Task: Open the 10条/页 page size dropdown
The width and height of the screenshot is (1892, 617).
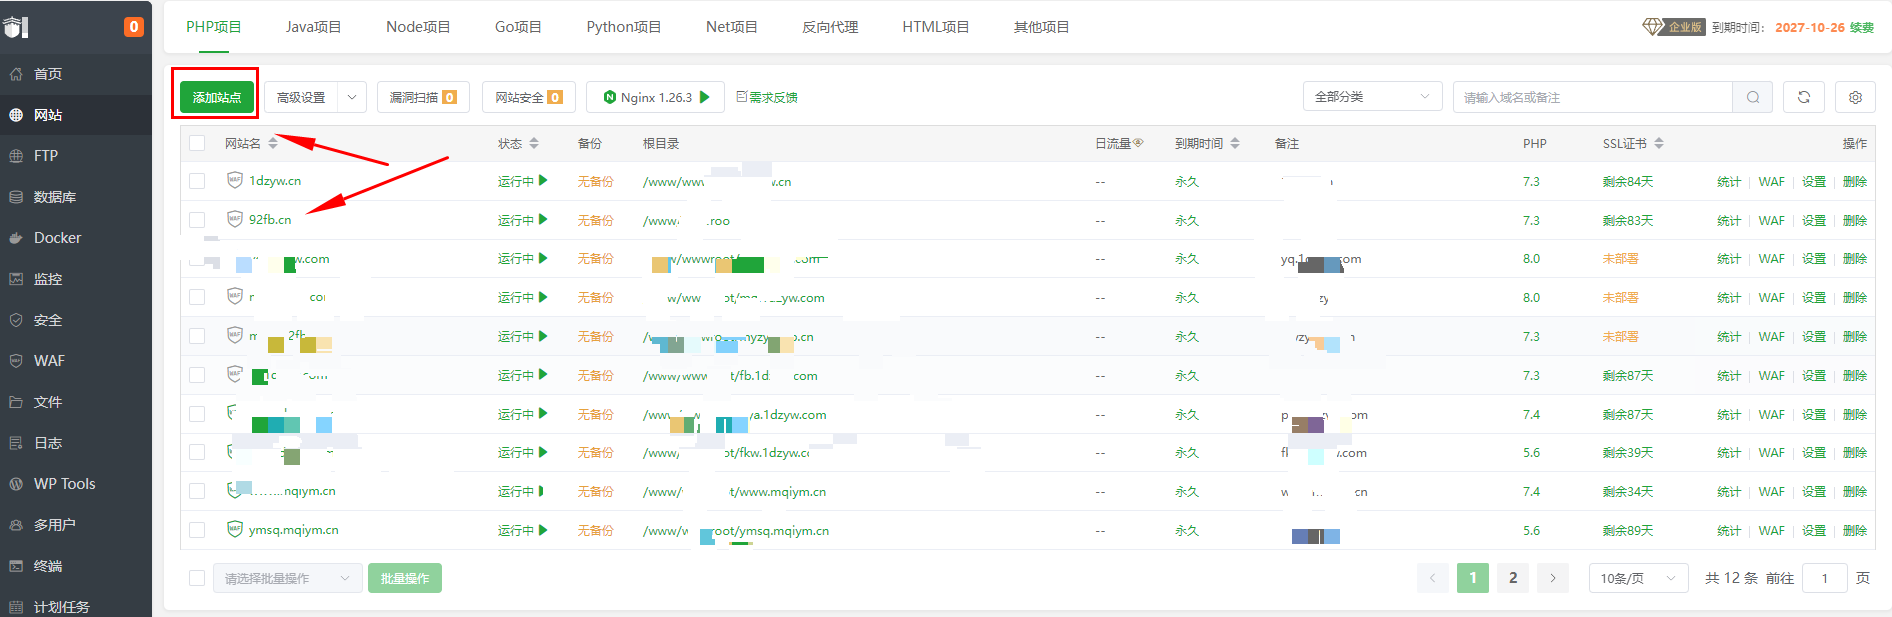Action: tap(1637, 578)
